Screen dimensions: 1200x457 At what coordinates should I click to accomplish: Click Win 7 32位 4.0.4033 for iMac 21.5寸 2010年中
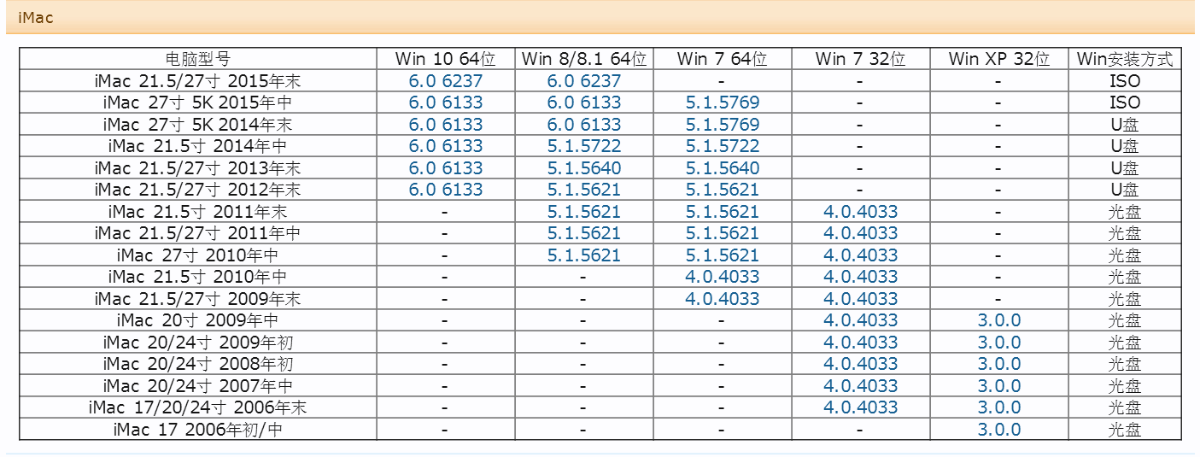(x=861, y=277)
